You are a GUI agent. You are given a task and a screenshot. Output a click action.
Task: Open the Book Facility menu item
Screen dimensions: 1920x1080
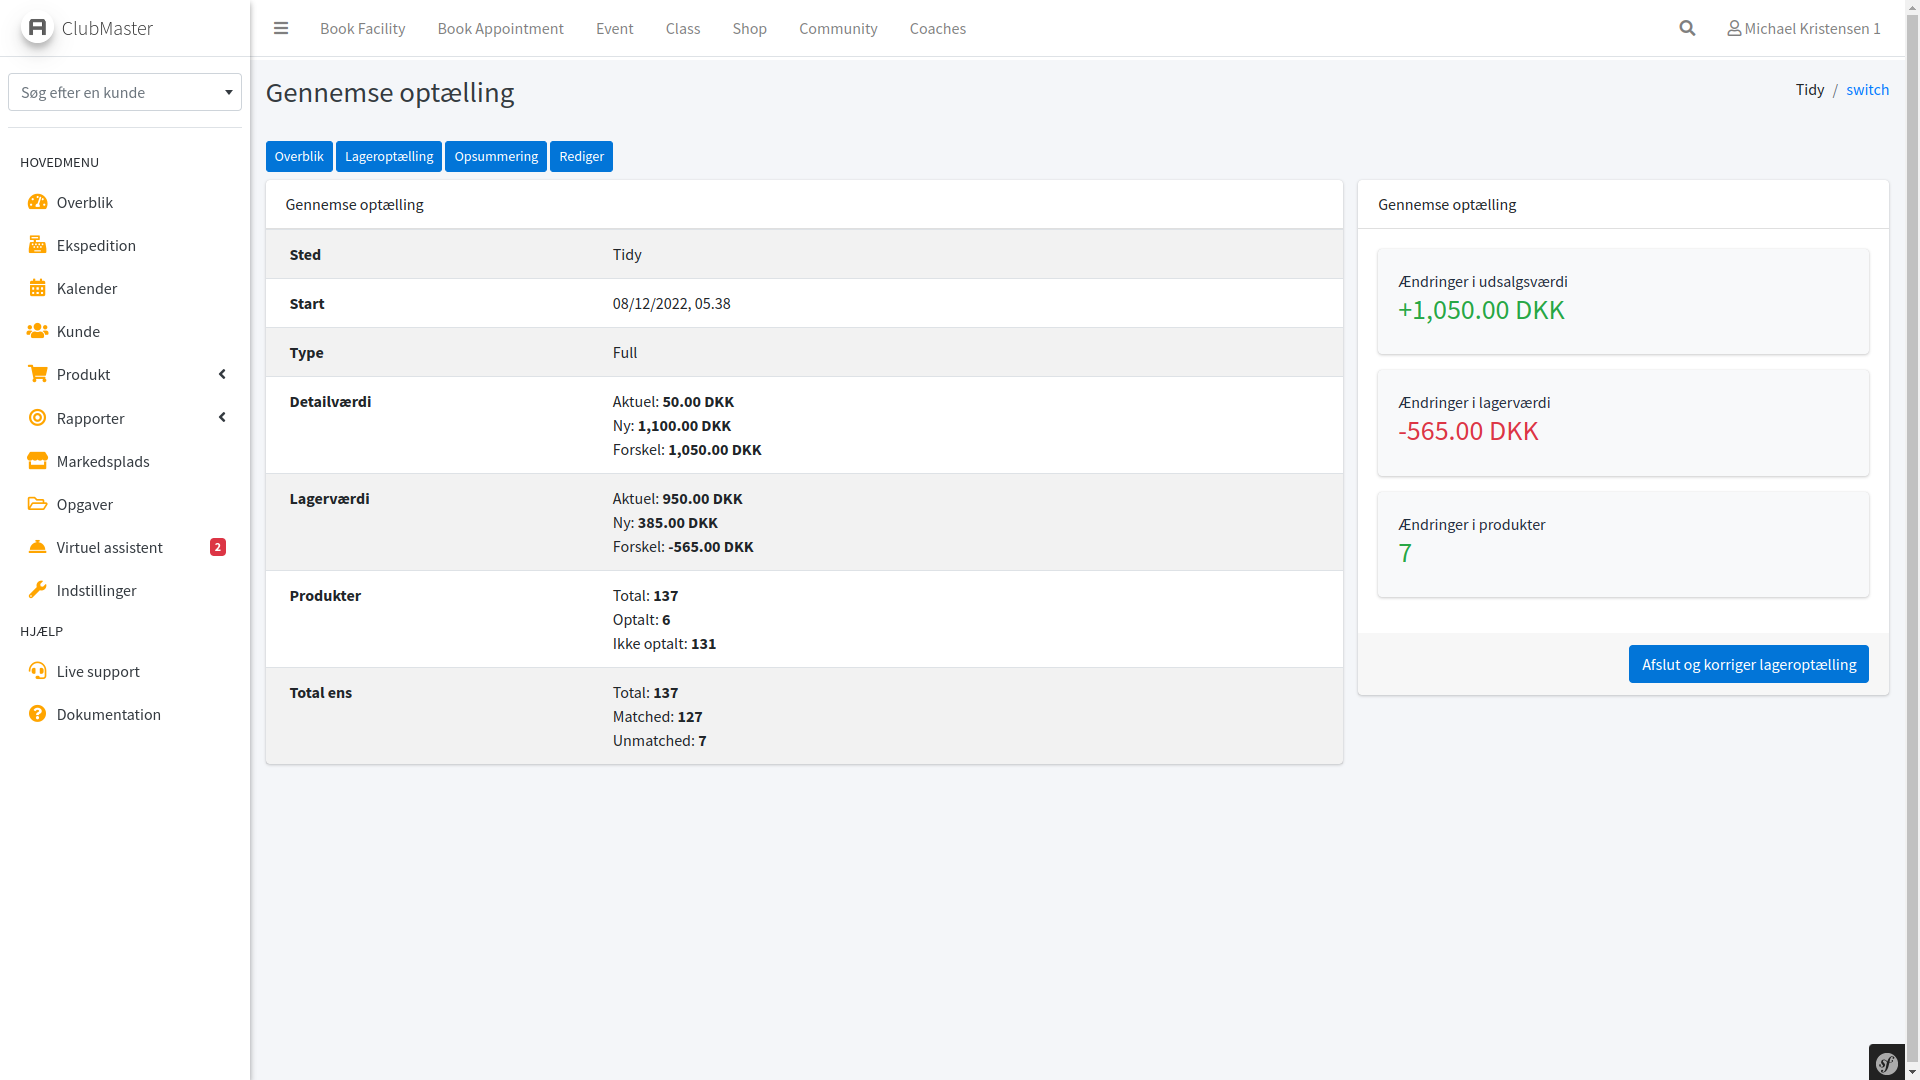coord(362,28)
